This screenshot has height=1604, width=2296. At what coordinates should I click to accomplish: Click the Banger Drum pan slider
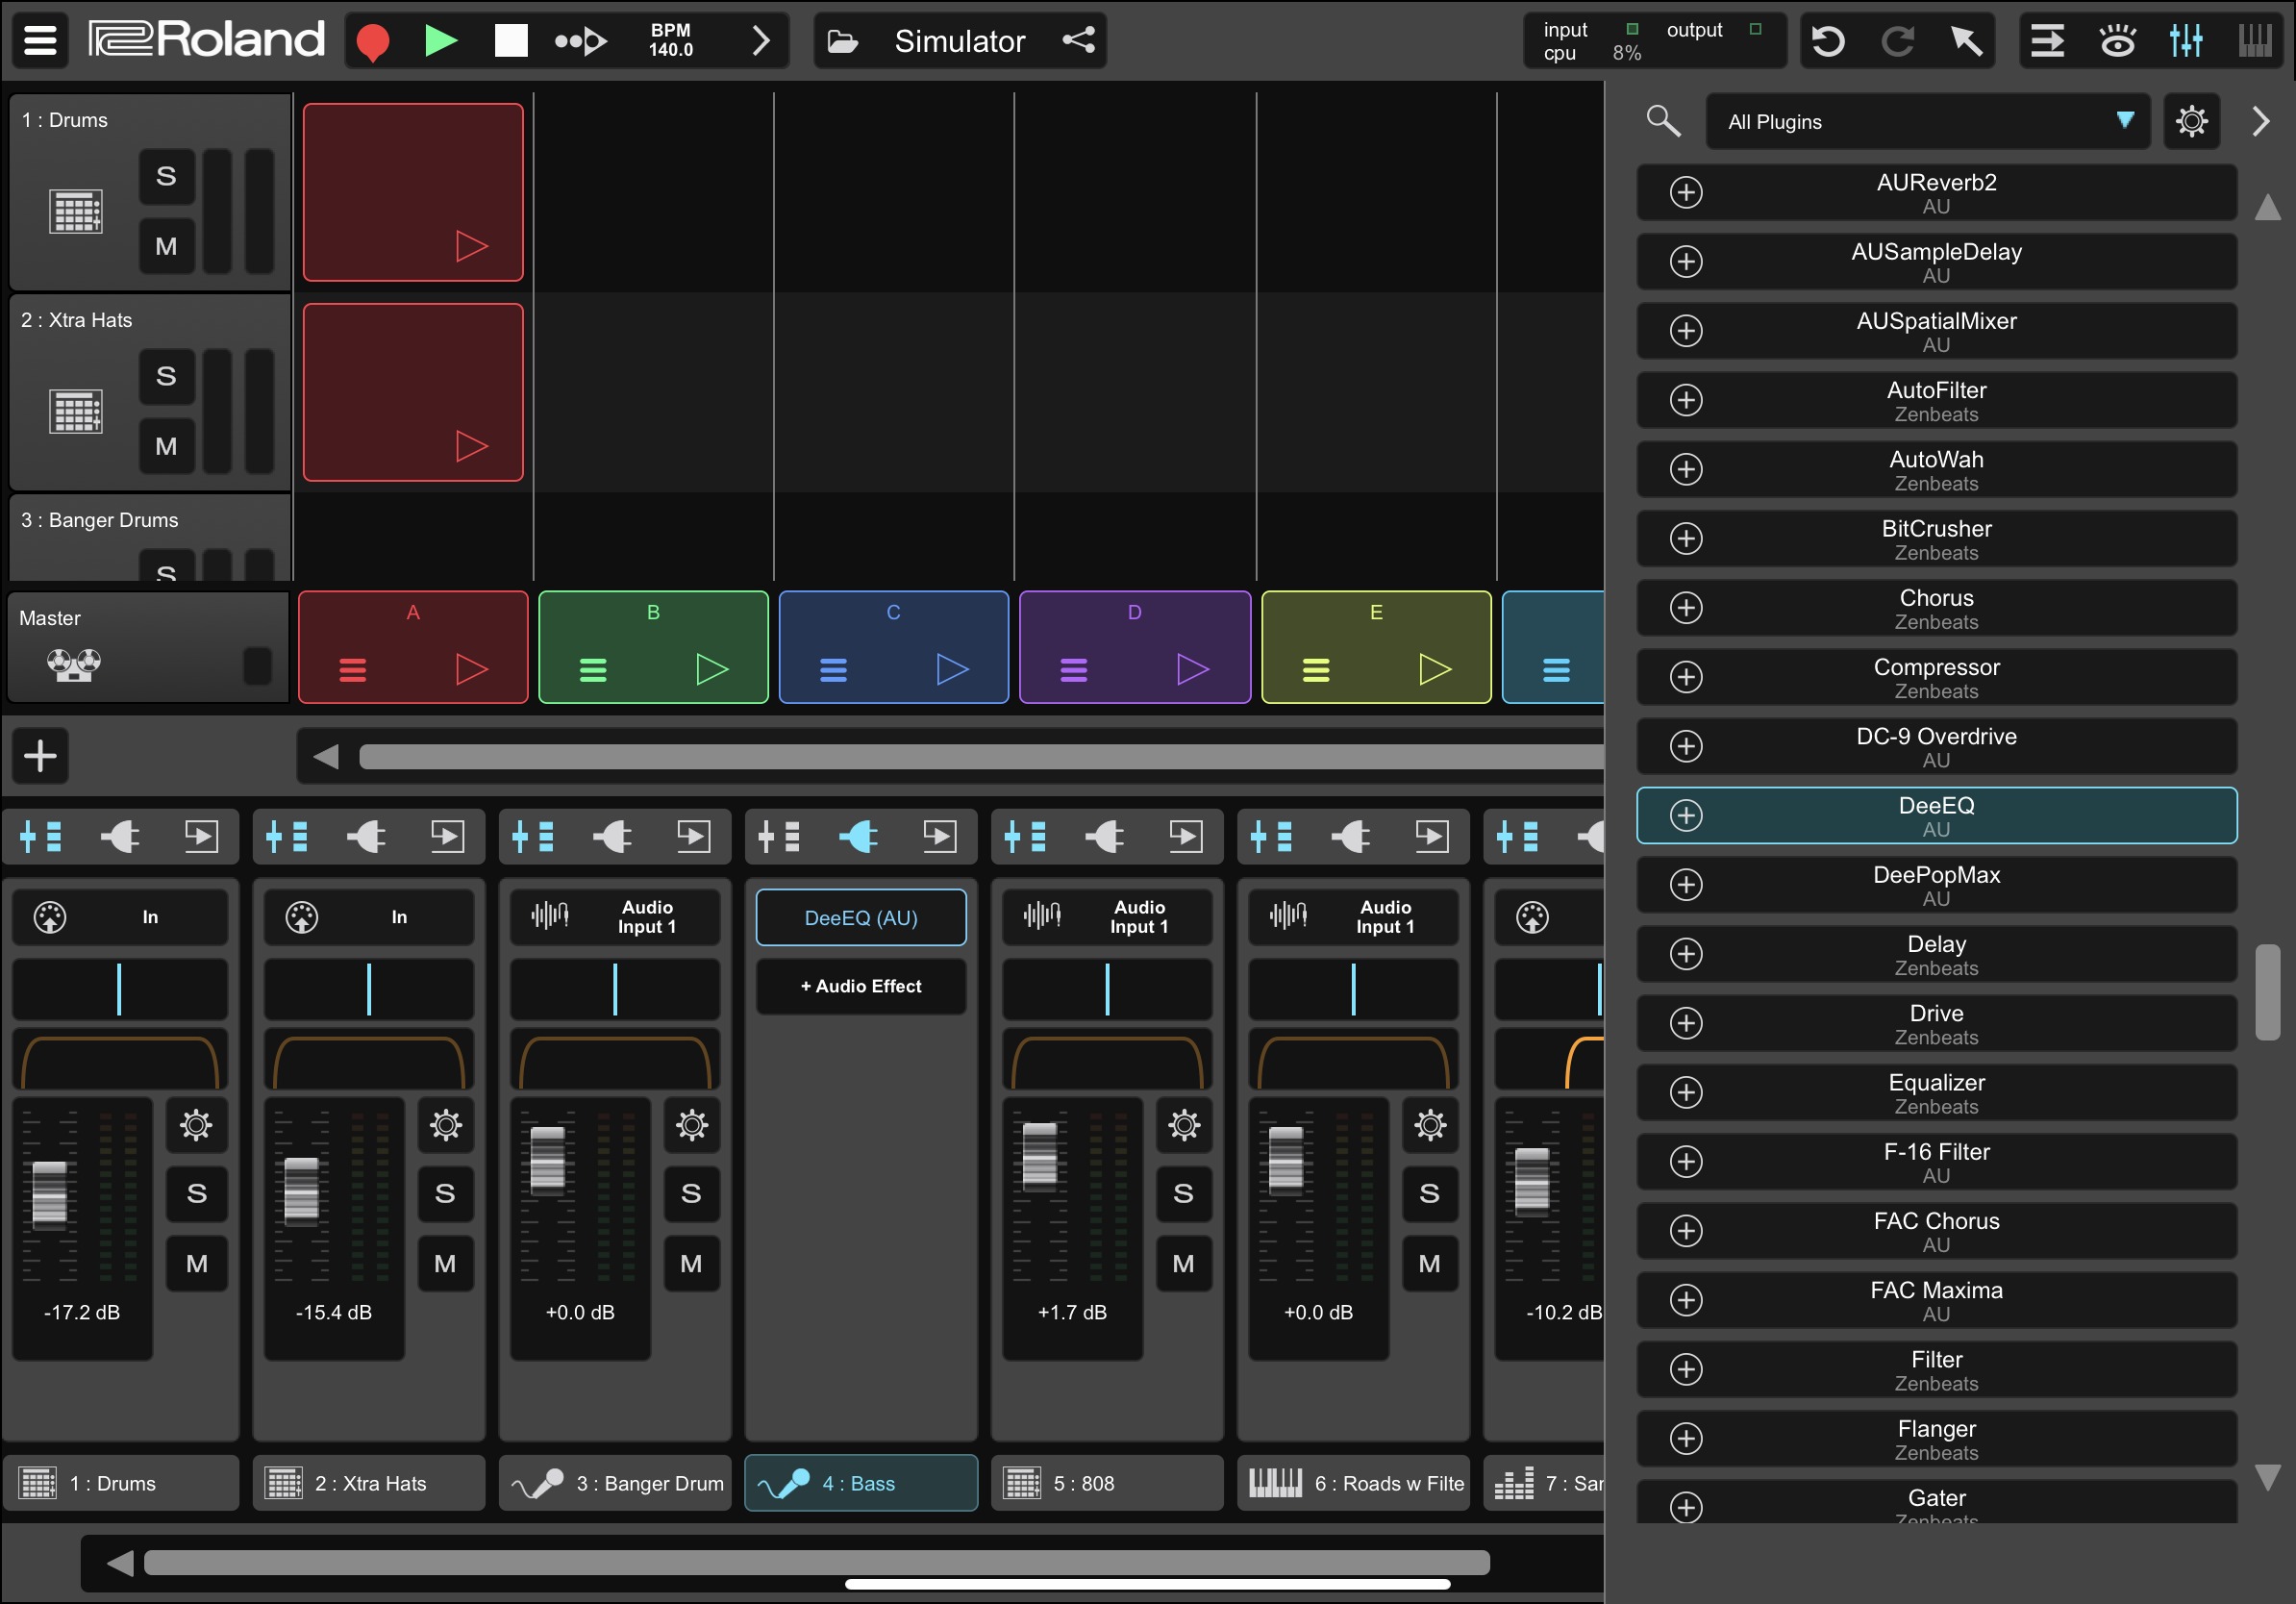pos(615,989)
